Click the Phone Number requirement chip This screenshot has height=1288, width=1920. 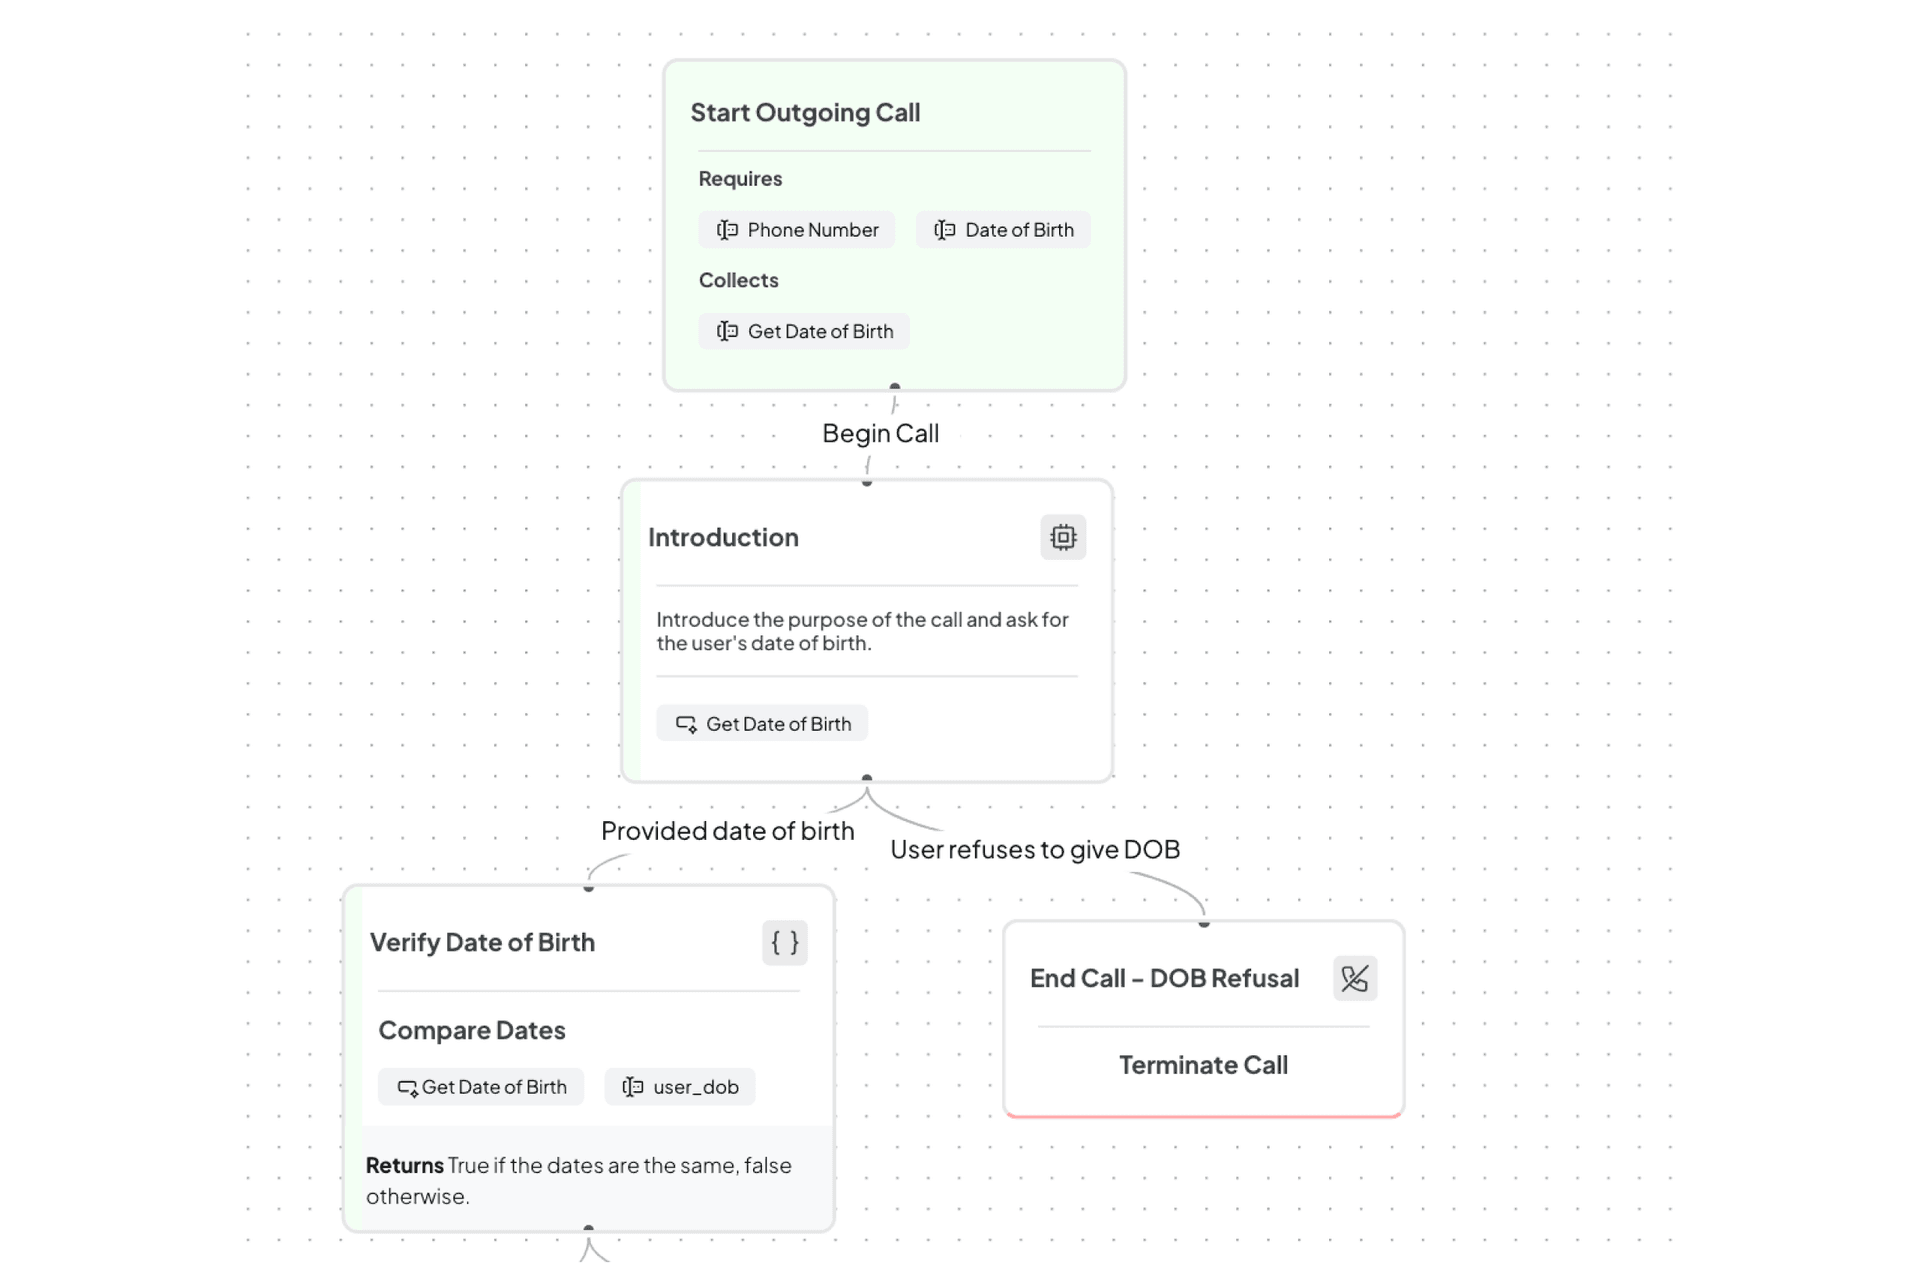tap(796, 229)
